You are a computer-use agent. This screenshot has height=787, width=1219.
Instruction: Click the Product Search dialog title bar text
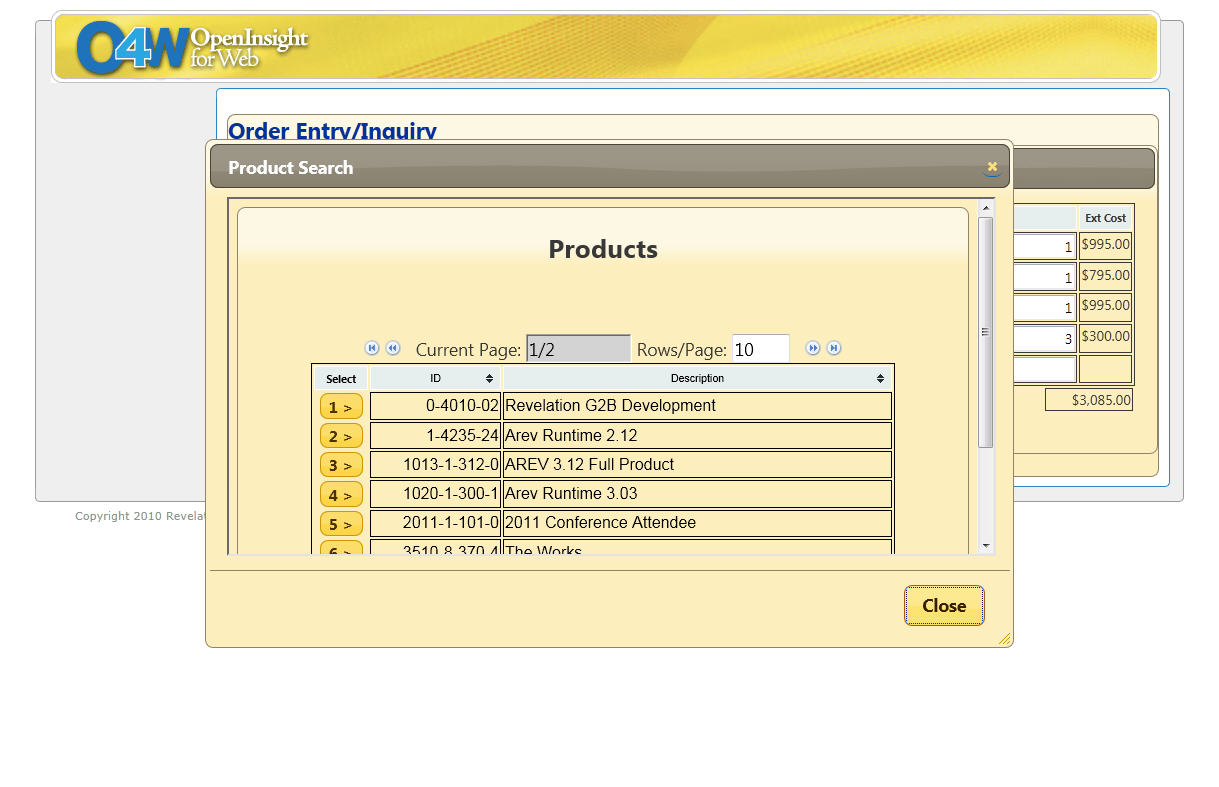click(x=290, y=168)
